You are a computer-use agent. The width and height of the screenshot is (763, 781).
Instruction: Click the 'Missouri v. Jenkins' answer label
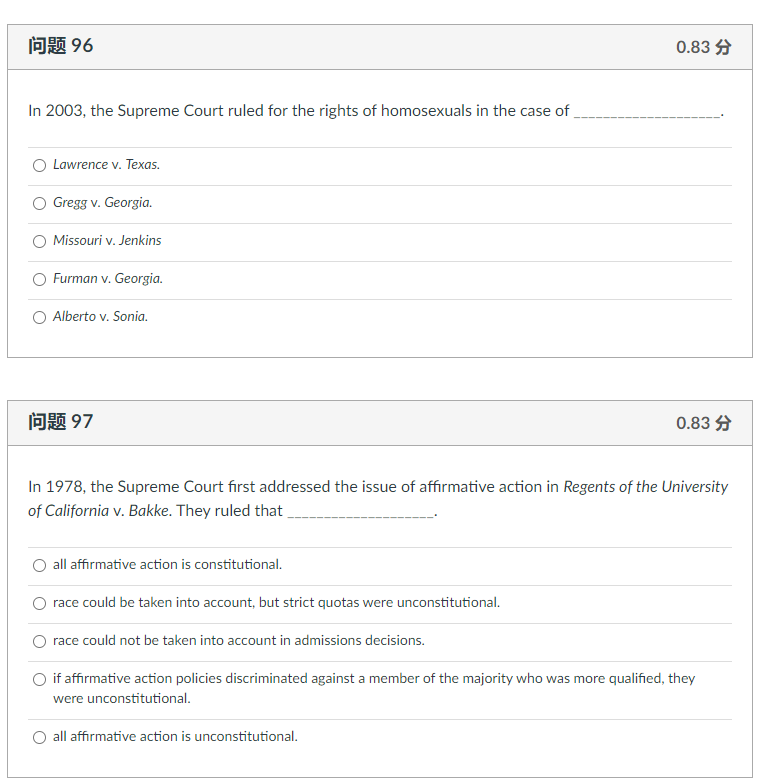[x=107, y=241]
